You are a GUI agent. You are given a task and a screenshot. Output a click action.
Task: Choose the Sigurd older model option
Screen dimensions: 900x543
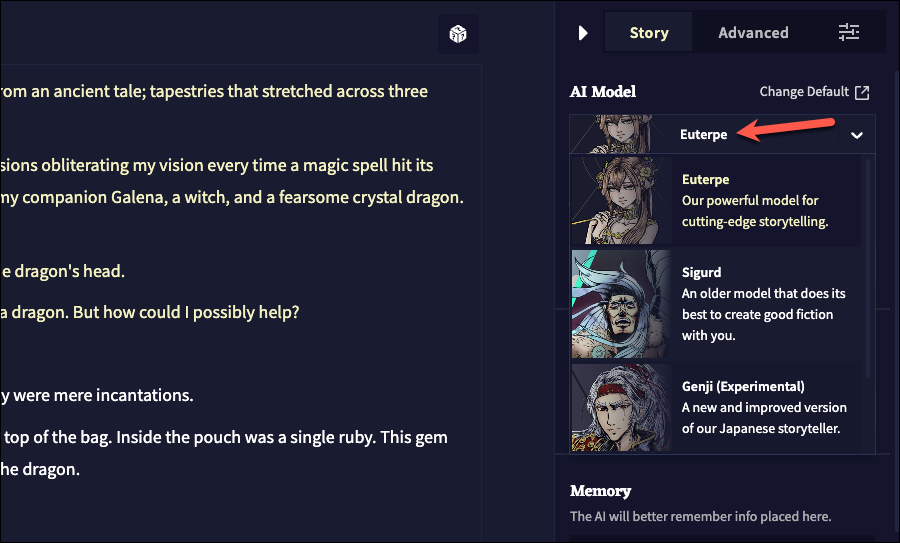(x=716, y=304)
